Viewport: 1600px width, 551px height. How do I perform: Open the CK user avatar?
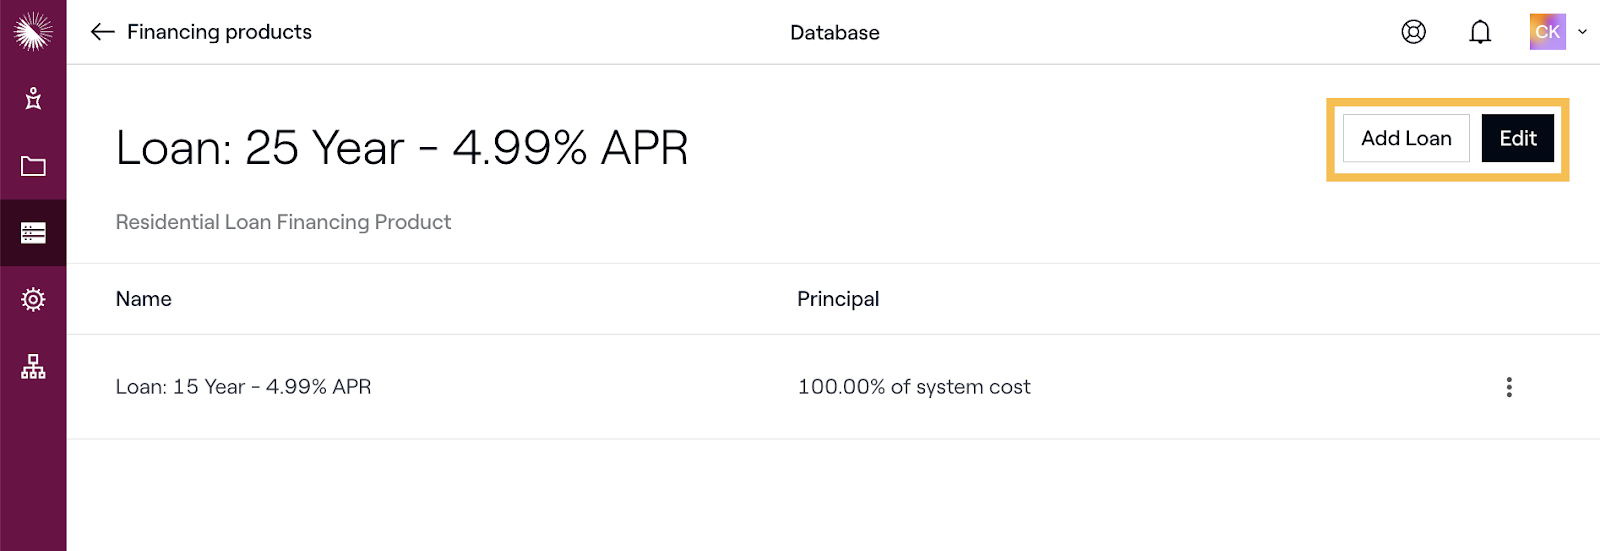[x=1547, y=32]
